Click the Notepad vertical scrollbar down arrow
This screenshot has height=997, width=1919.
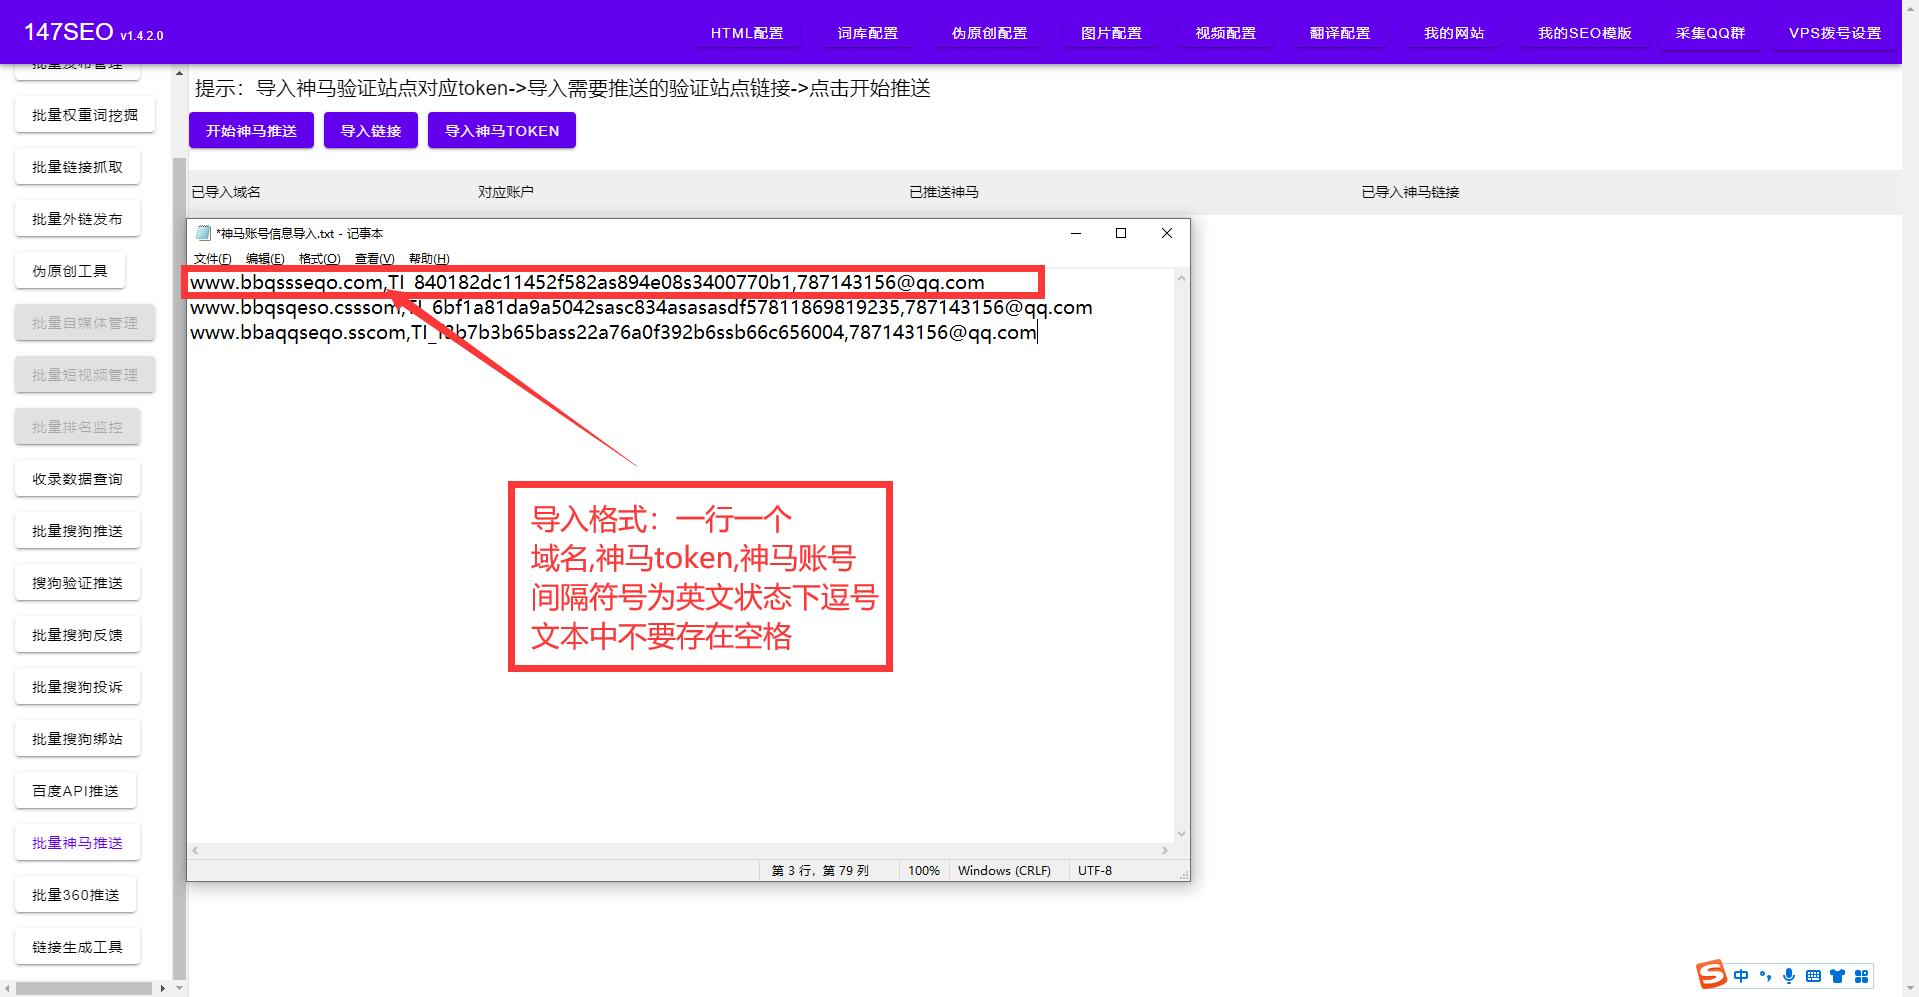(1181, 833)
